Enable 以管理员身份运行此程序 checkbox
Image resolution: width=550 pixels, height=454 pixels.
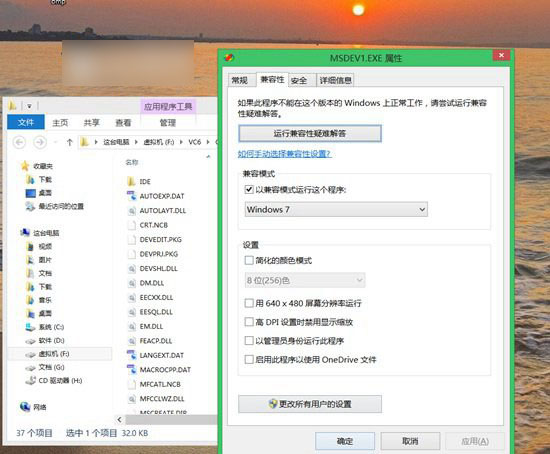[249, 341]
